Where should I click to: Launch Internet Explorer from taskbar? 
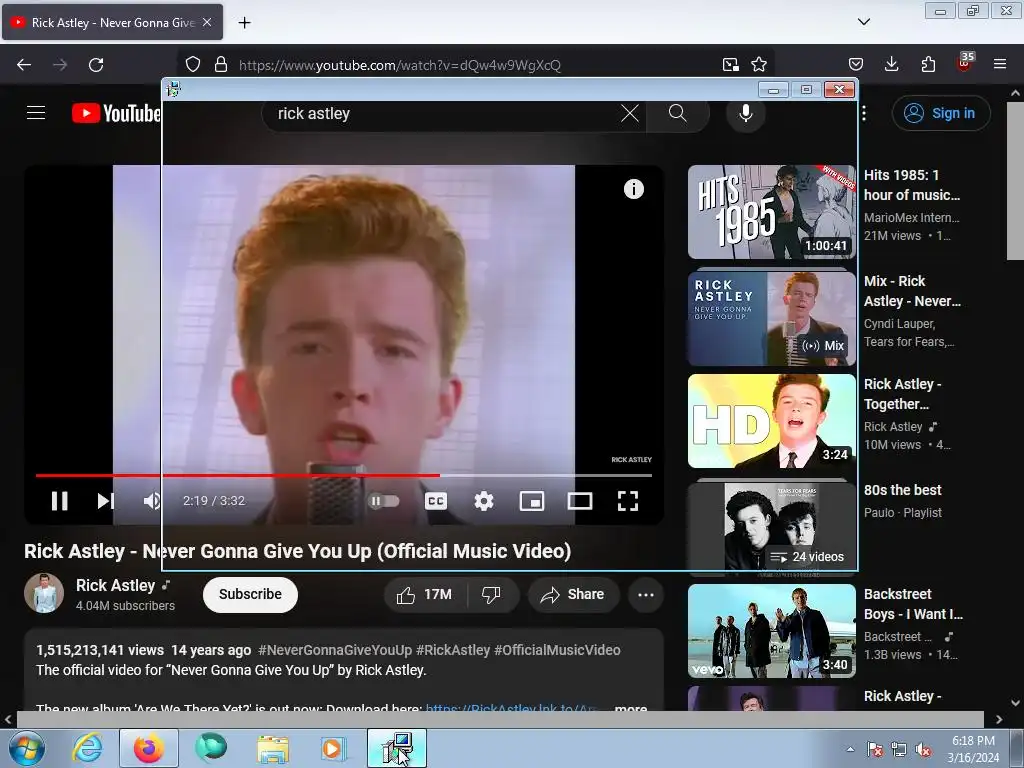(x=88, y=748)
